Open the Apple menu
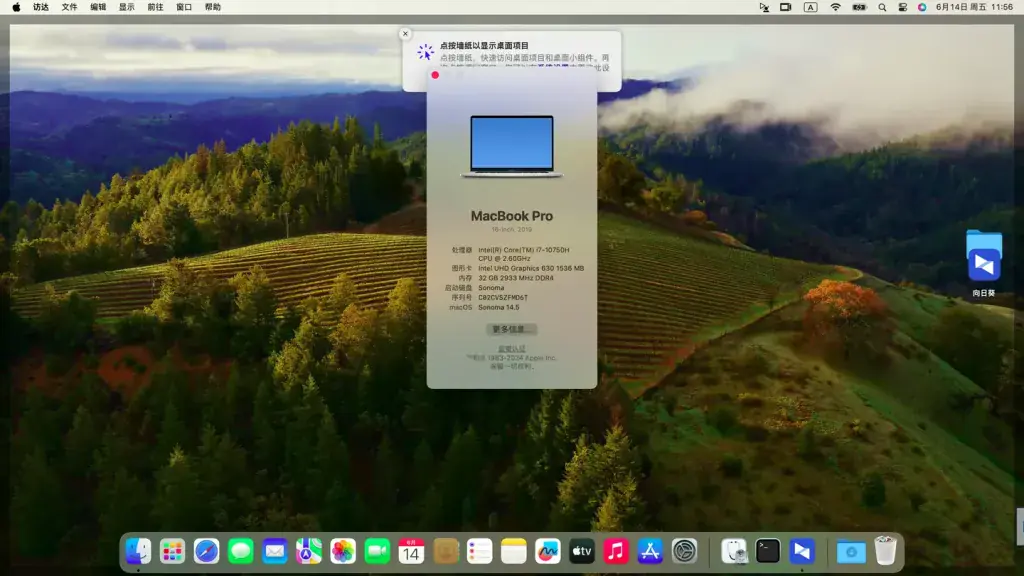Screen dimensions: 1024x576 (16, 7)
